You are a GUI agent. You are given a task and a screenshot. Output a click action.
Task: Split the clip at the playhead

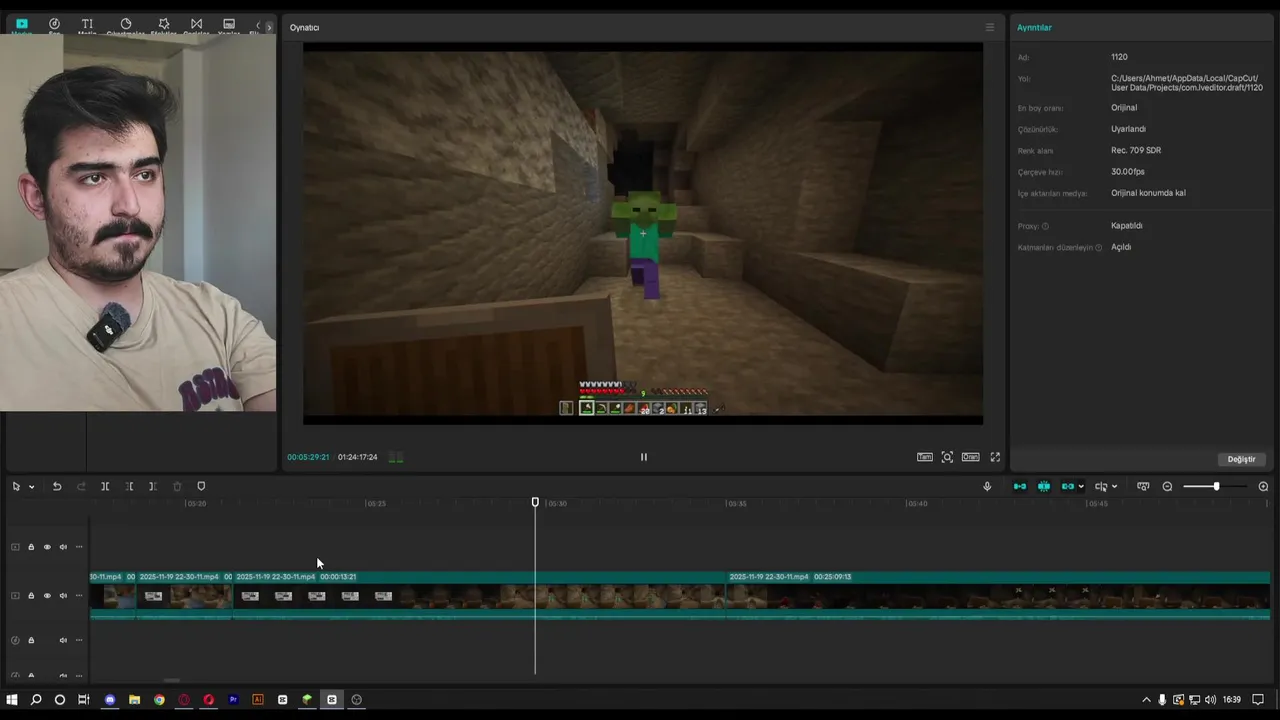(x=105, y=487)
